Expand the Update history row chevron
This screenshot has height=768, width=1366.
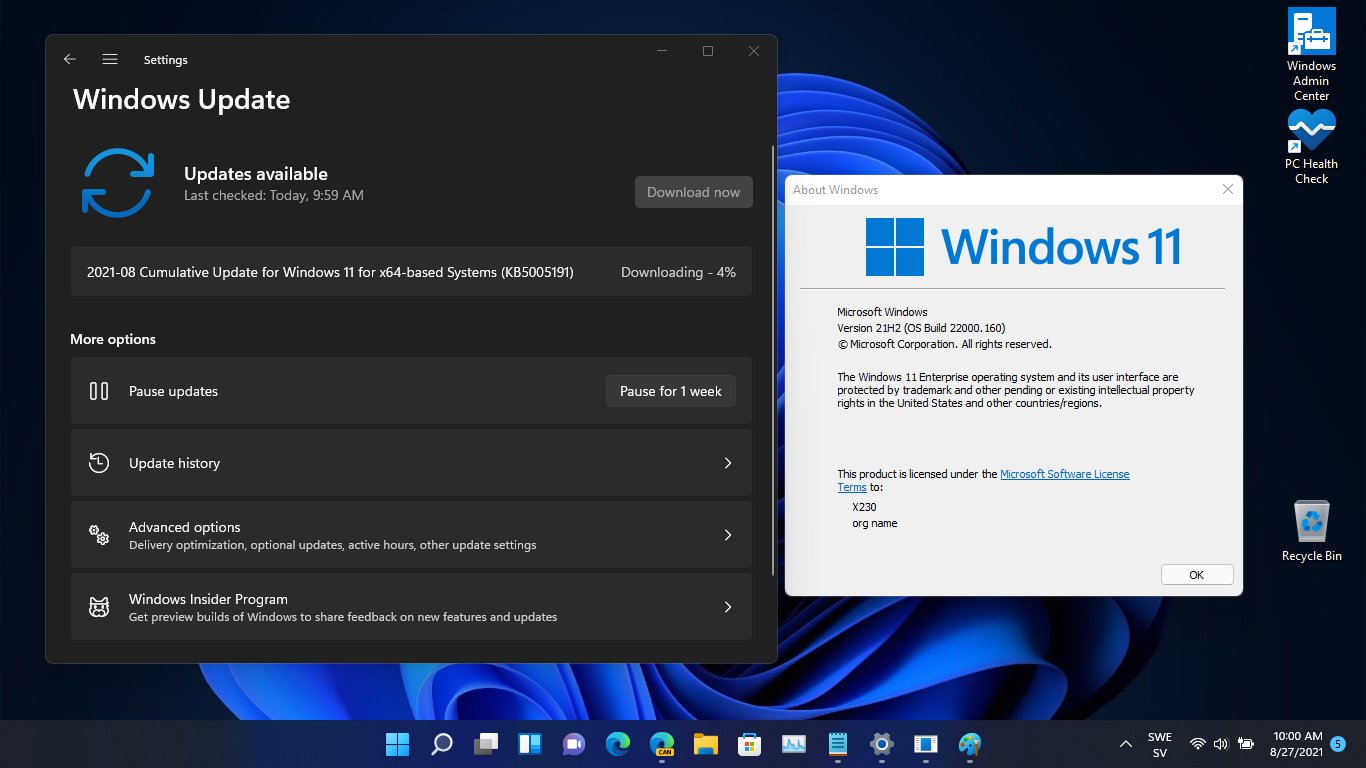click(728, 462)
